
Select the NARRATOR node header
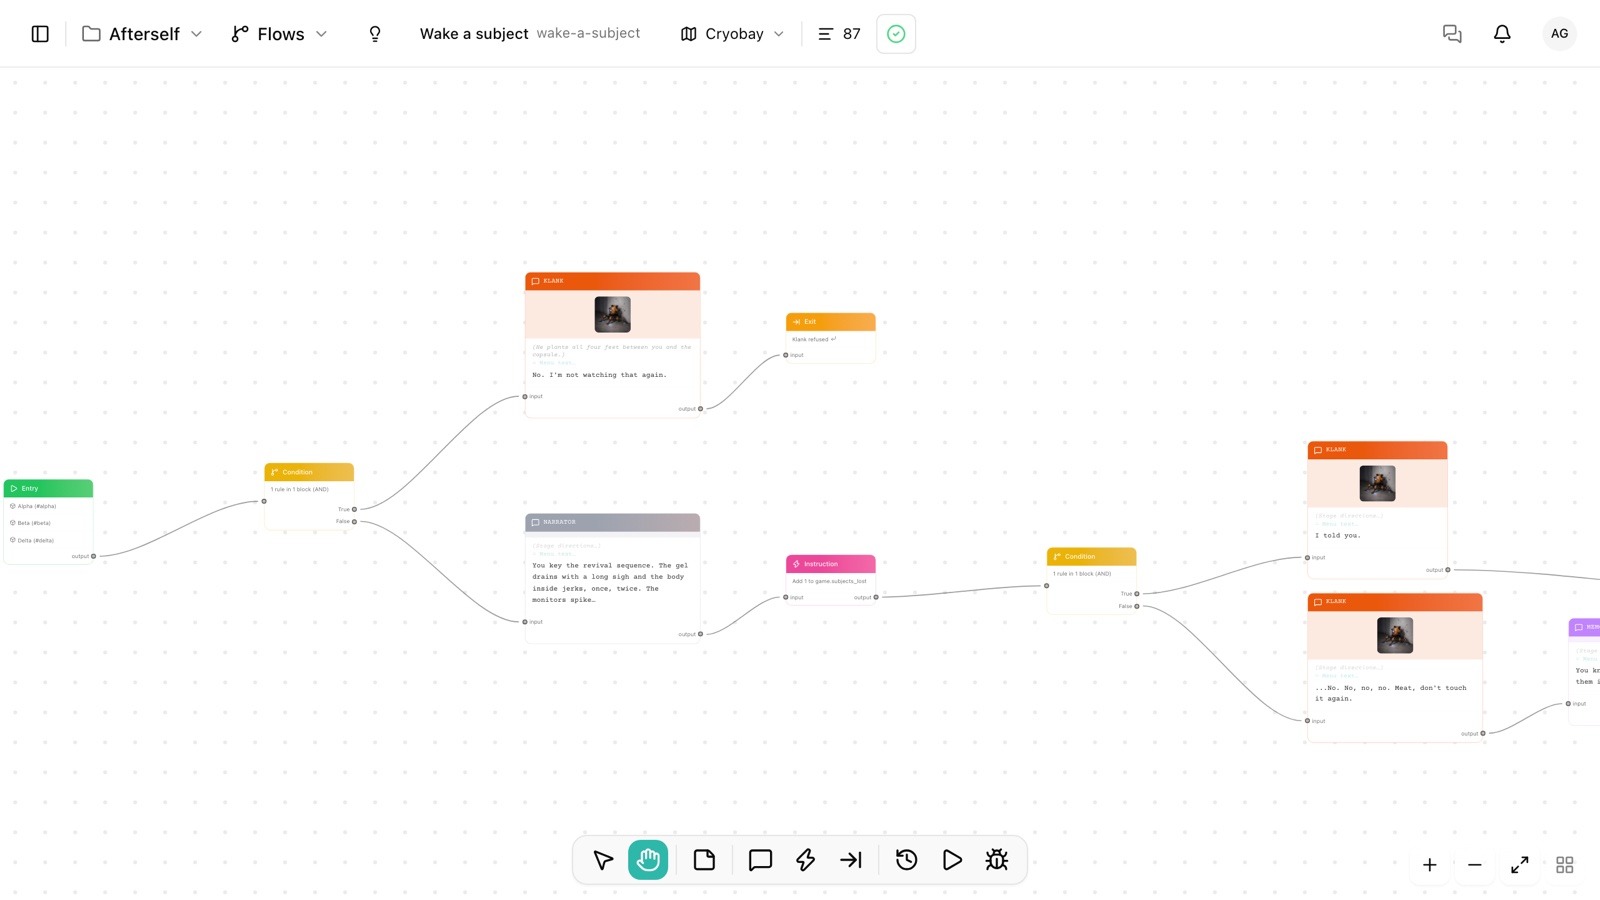point(612,522)
